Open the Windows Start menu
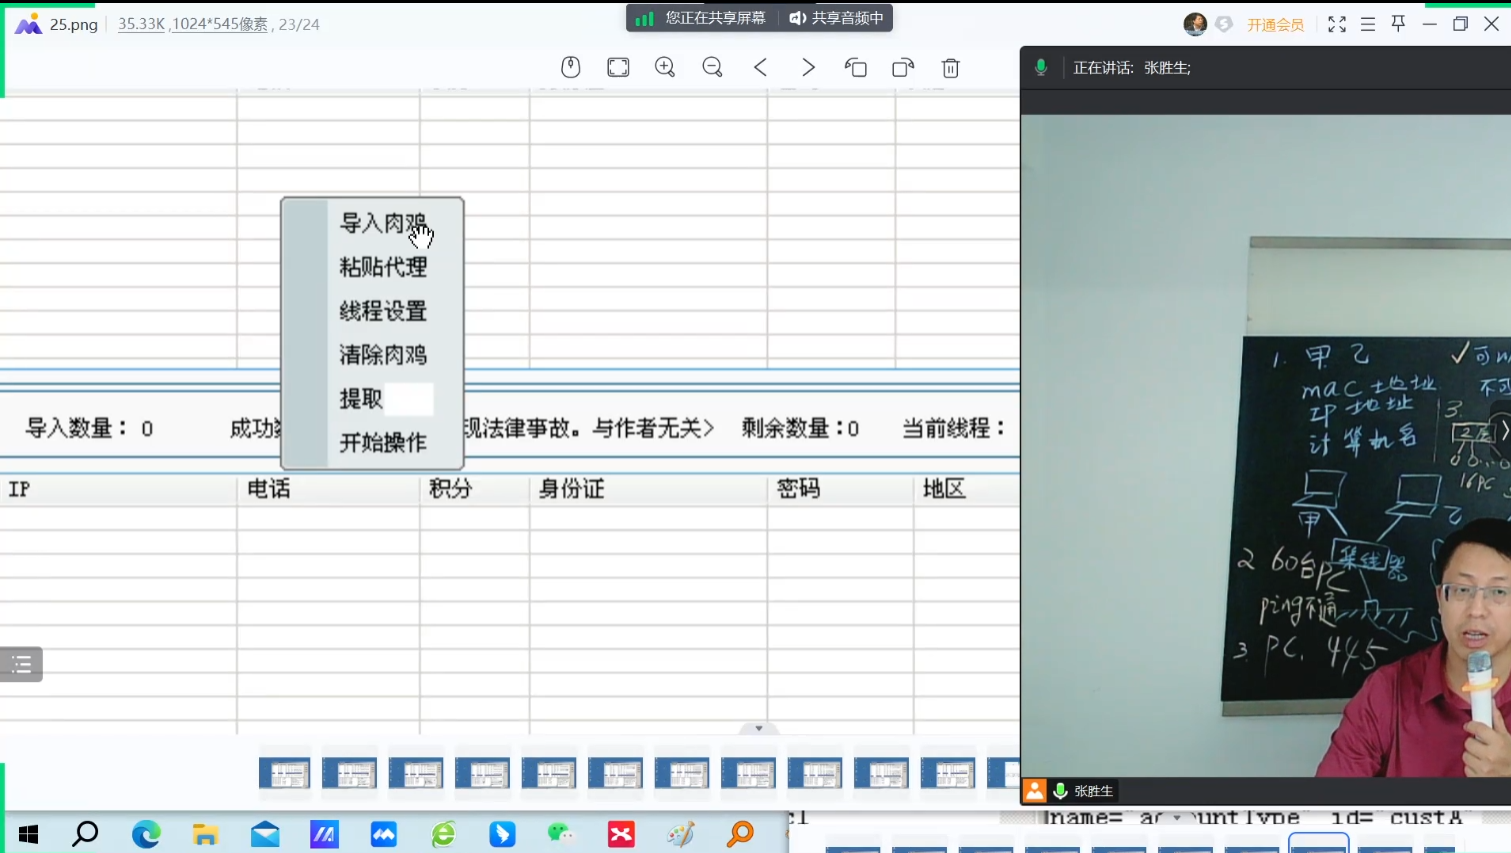 click(28, 833)
